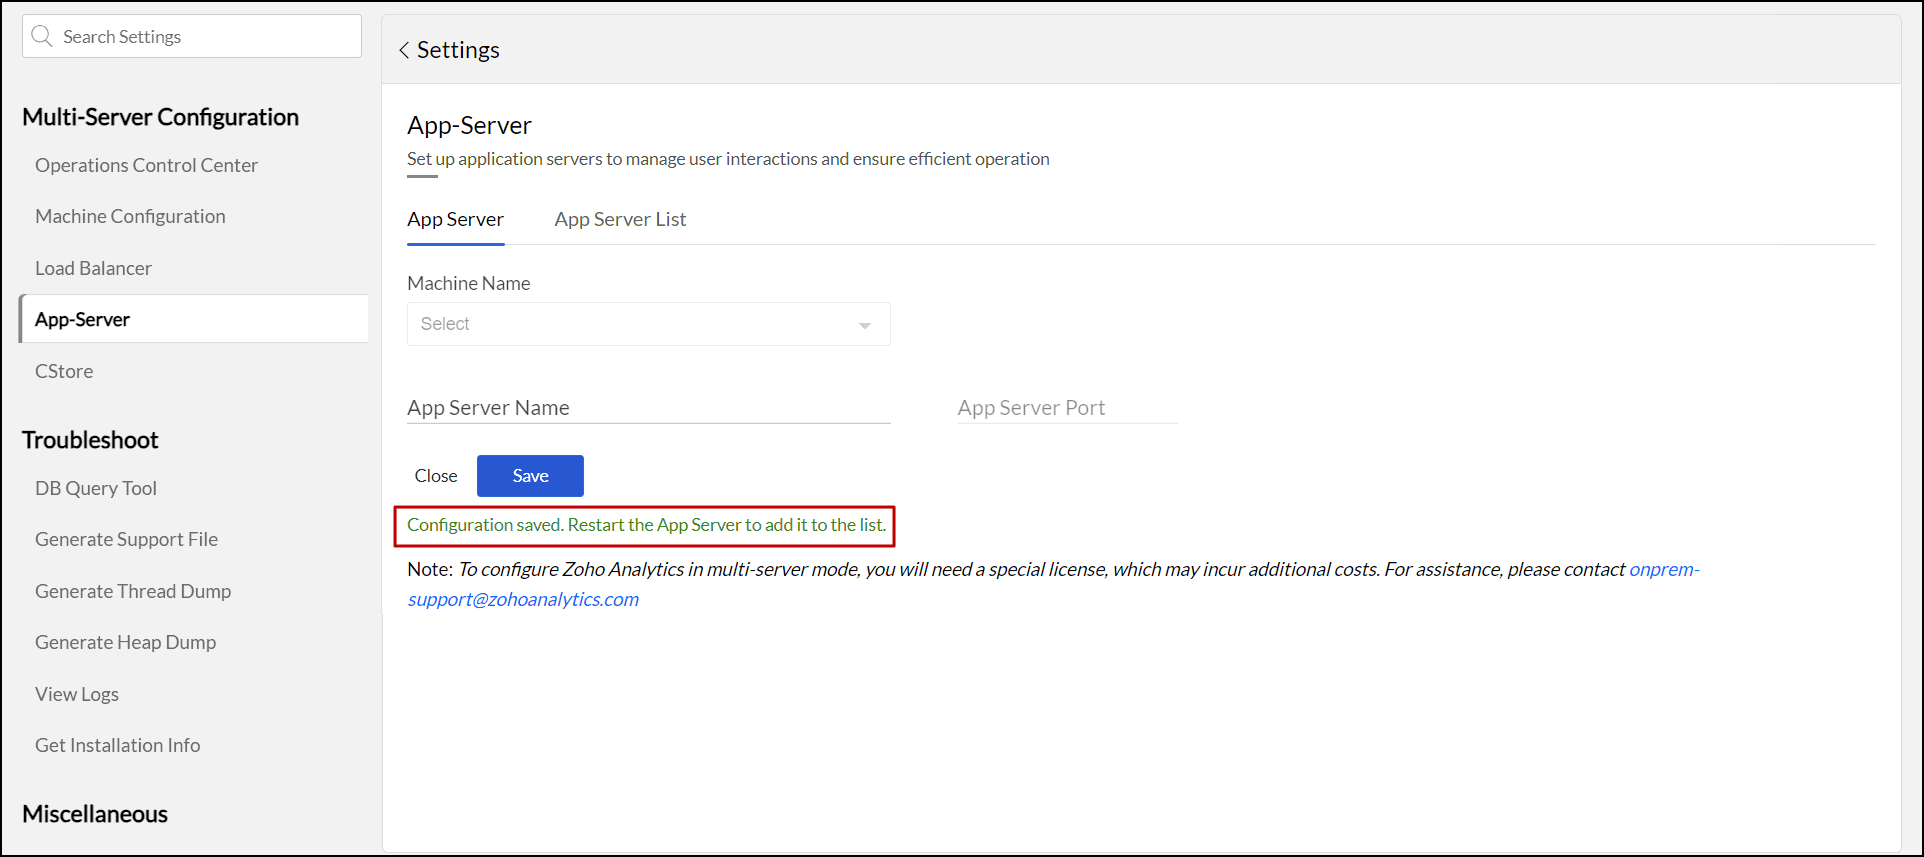The width and height of the screenshot is (1924, 857).
Task: Open the Machine Name Select box
Action: tap(647, 324)
